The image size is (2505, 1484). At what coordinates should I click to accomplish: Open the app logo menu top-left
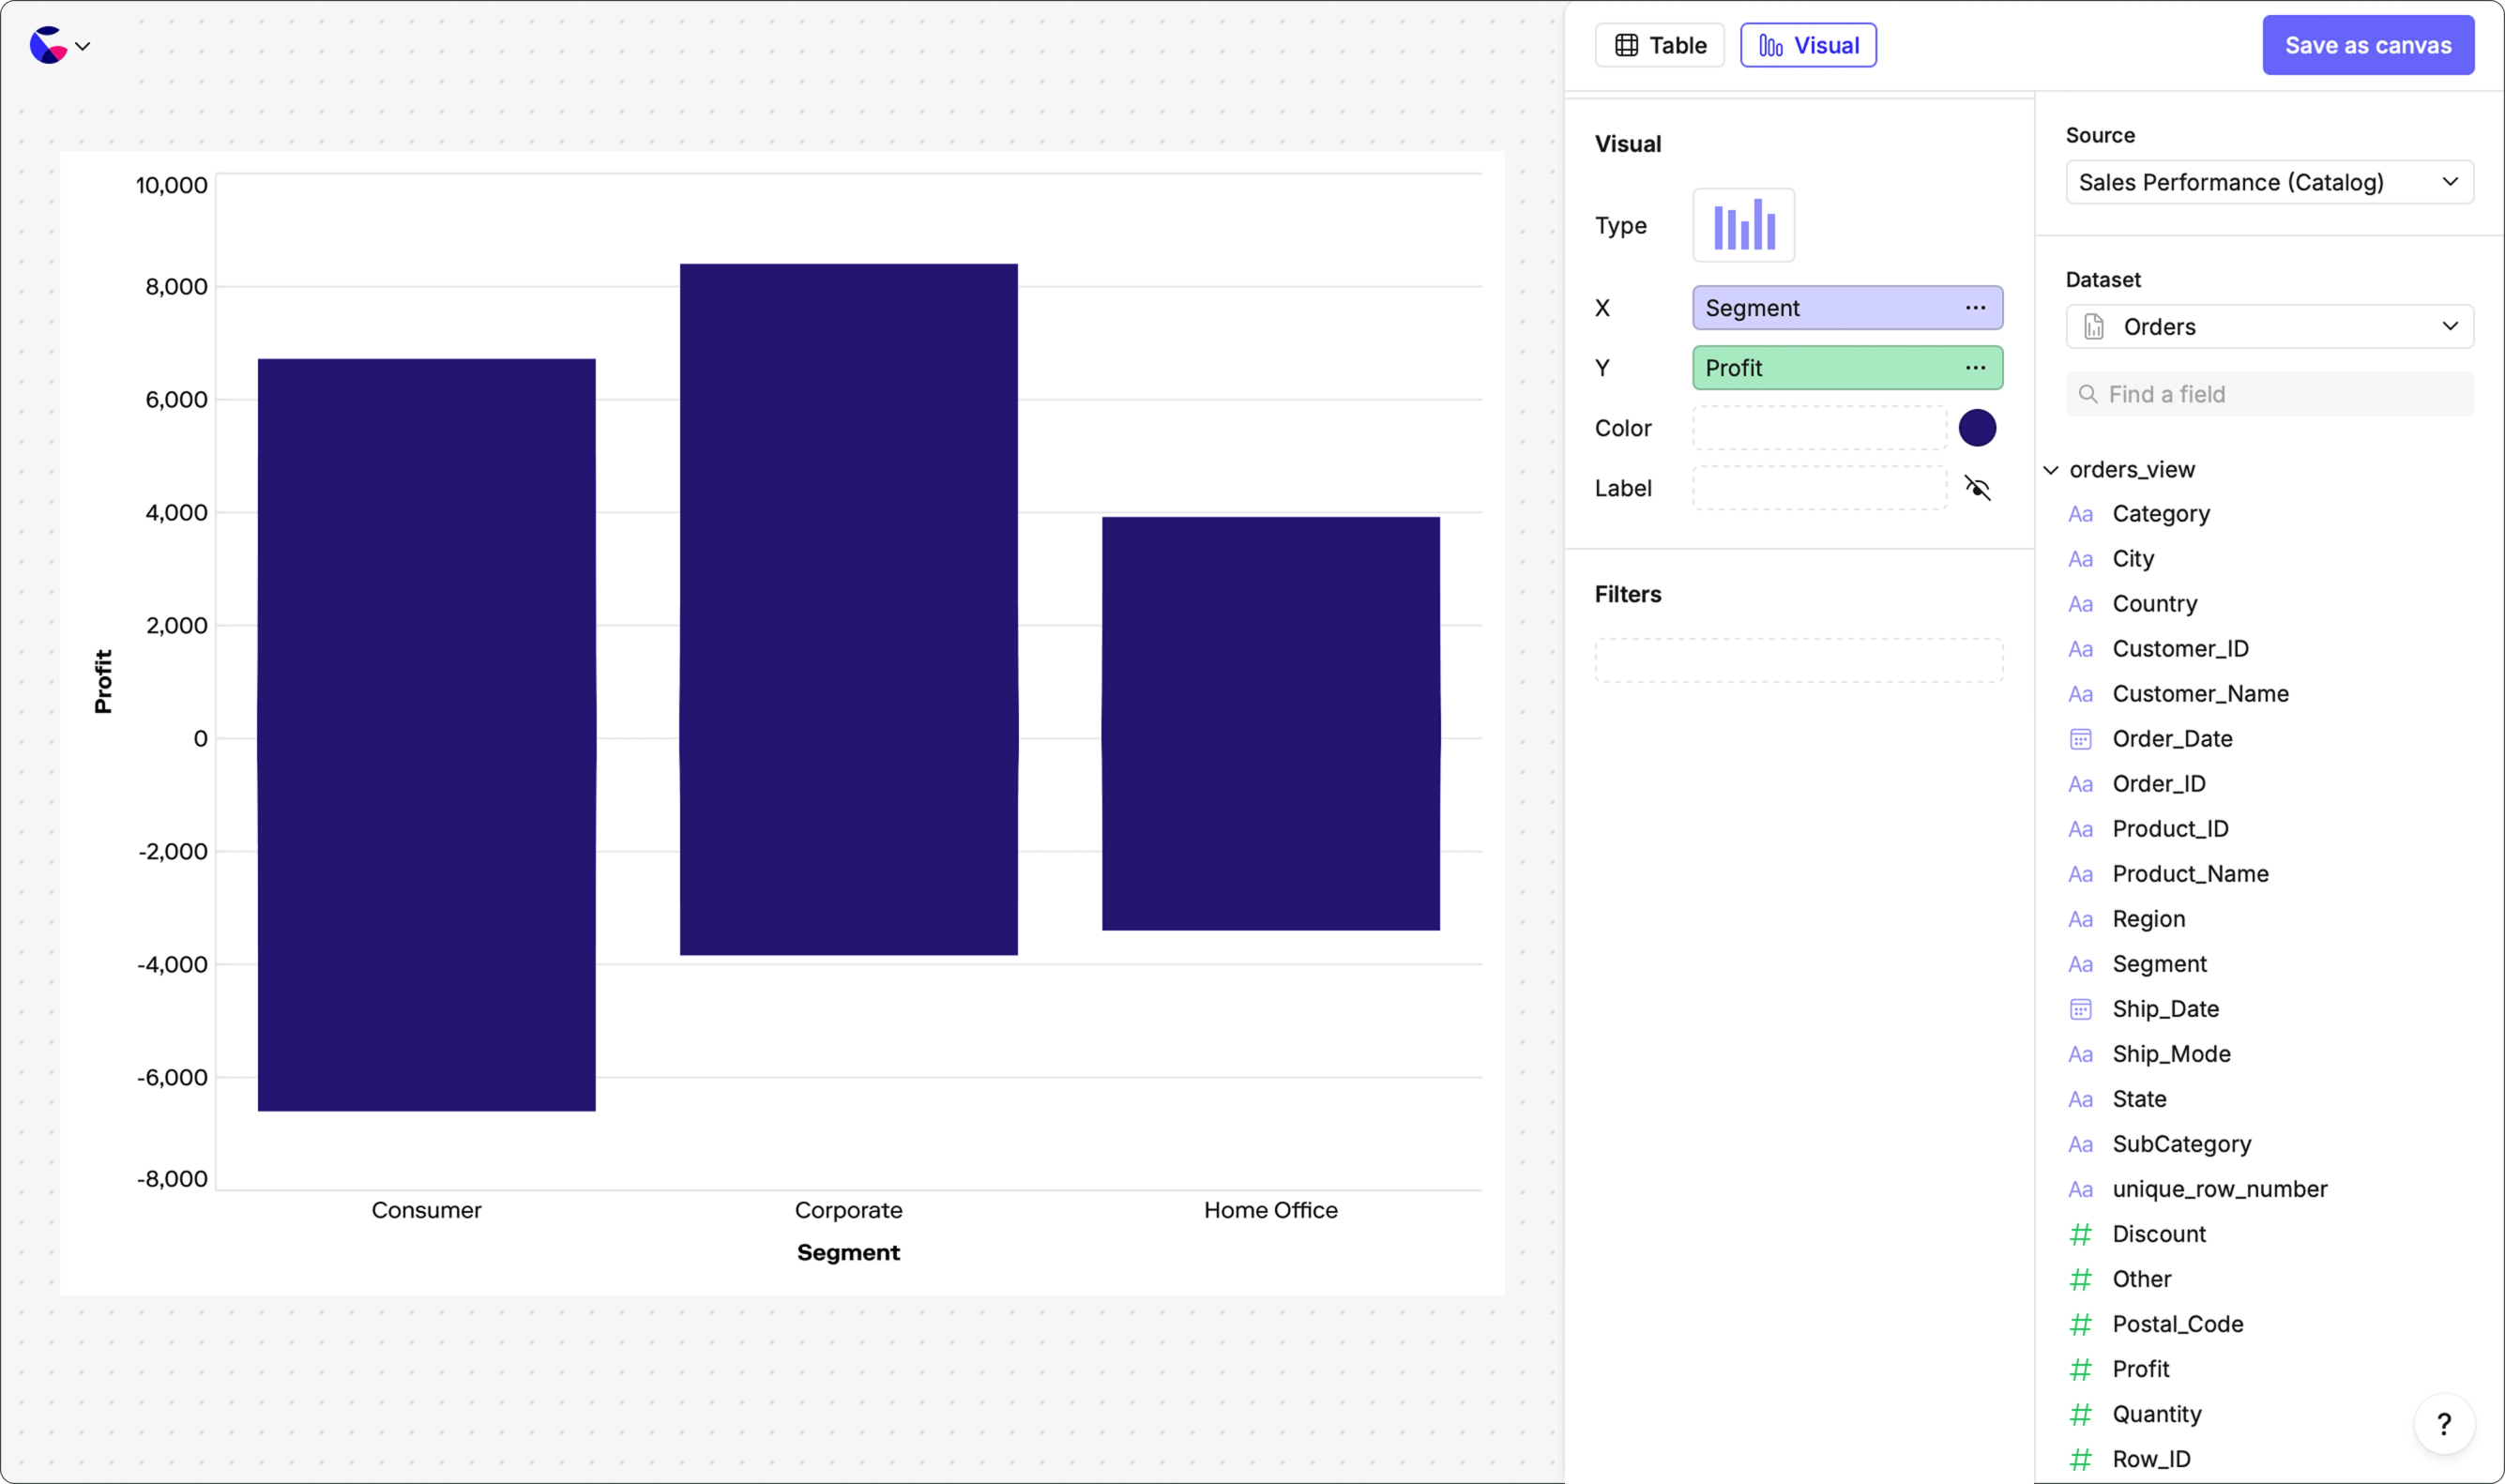60,45
